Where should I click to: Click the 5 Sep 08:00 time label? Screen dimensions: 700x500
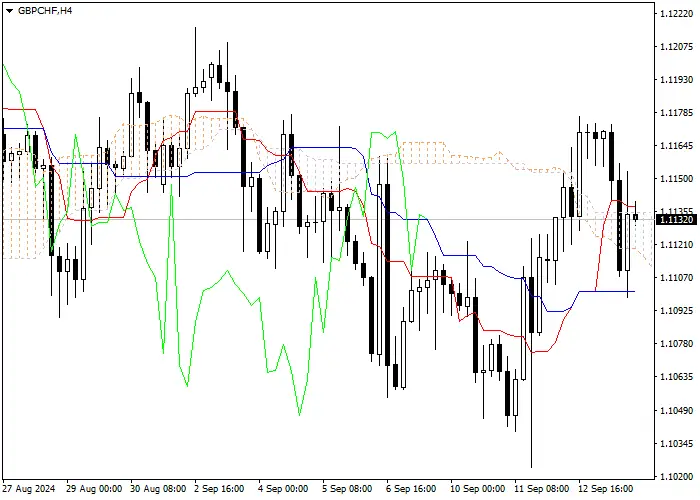tap(347, 489)
